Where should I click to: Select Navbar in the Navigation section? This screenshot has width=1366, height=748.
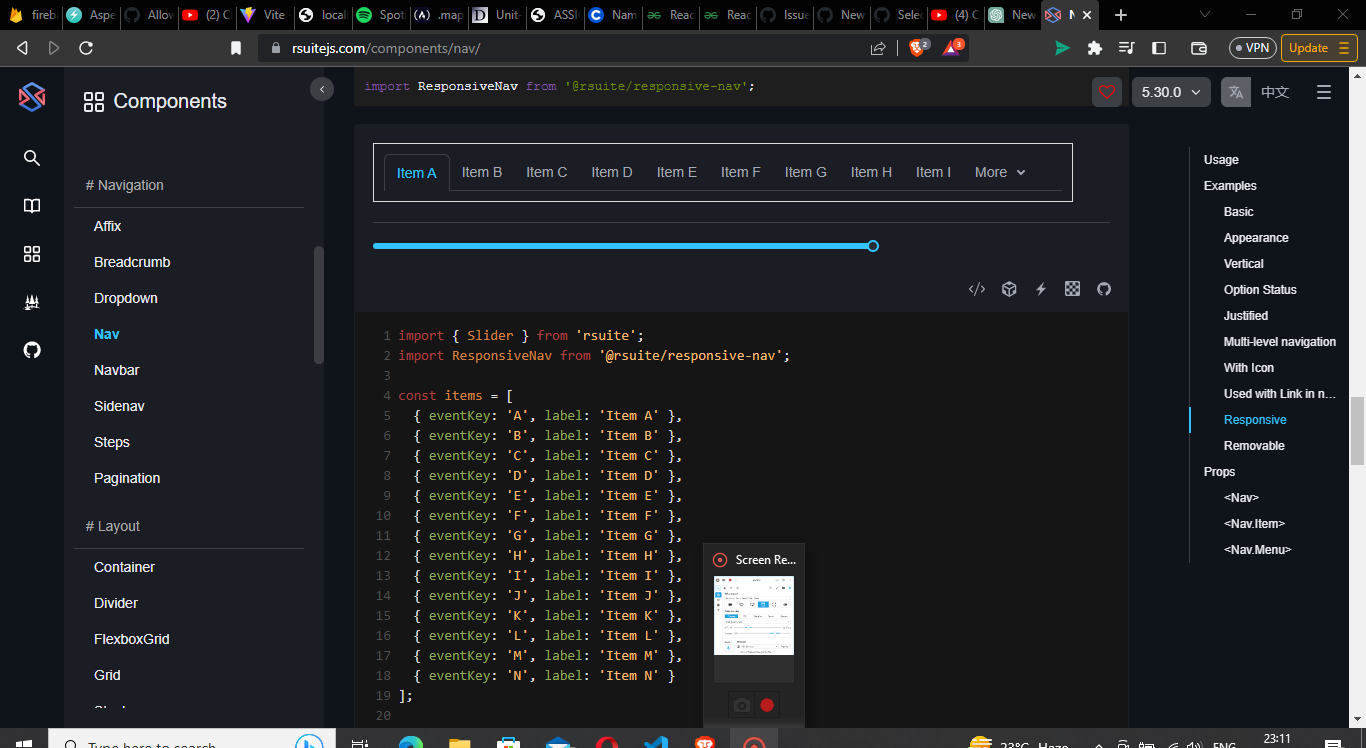[116, 369]
